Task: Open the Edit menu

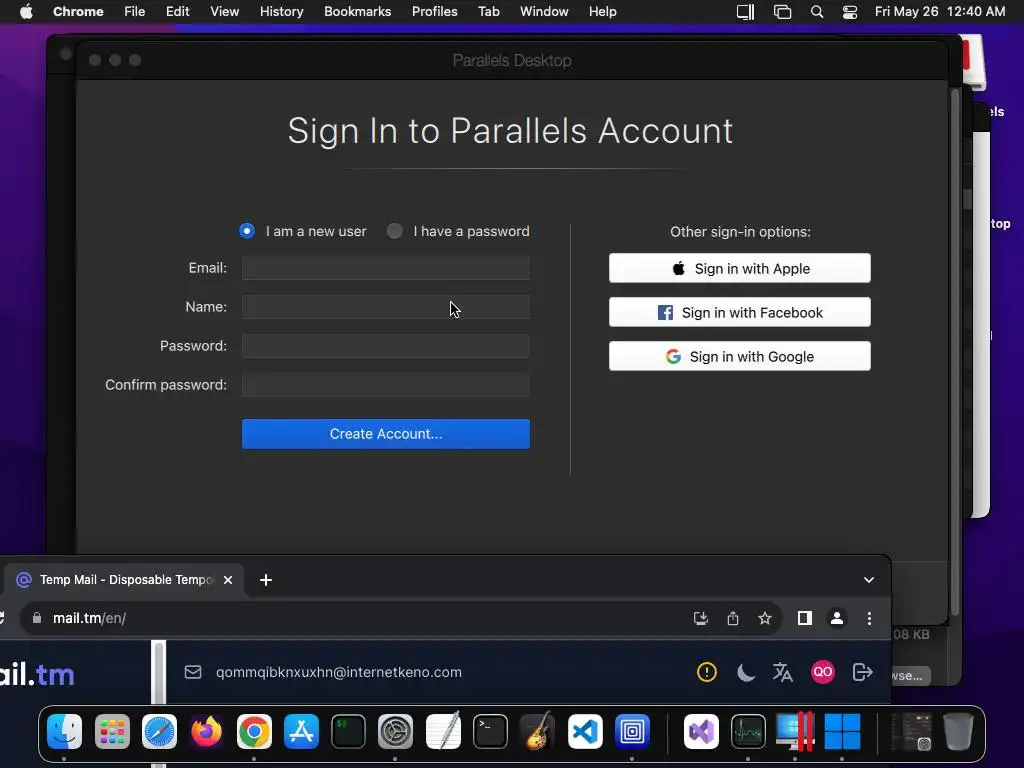Action: pyautogui.click(x=177, y=12)
